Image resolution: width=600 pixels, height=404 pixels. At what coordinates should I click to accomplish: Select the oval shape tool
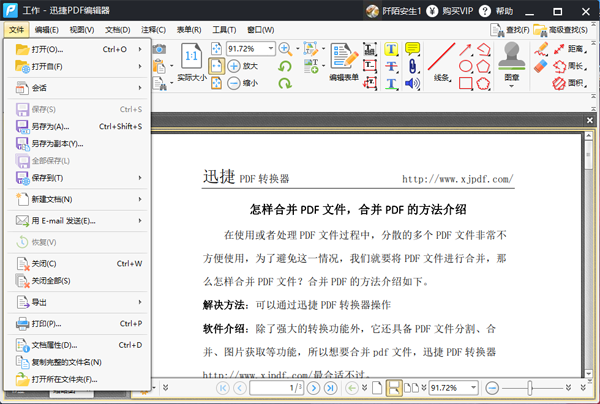(465, 66)
